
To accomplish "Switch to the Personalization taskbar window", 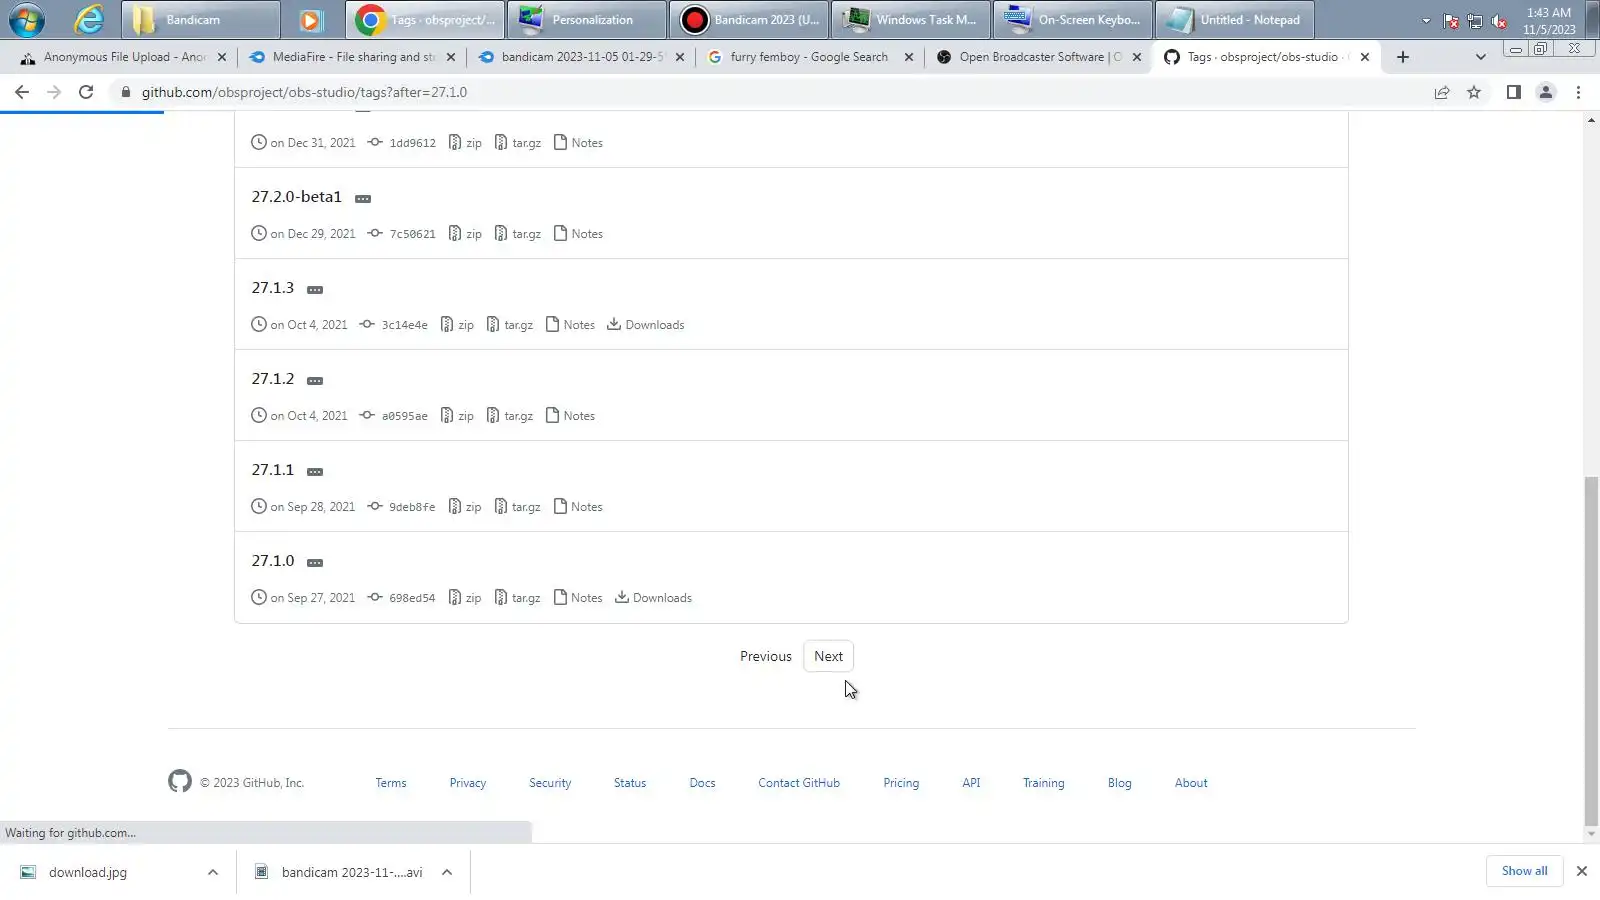I will [586, 19].
